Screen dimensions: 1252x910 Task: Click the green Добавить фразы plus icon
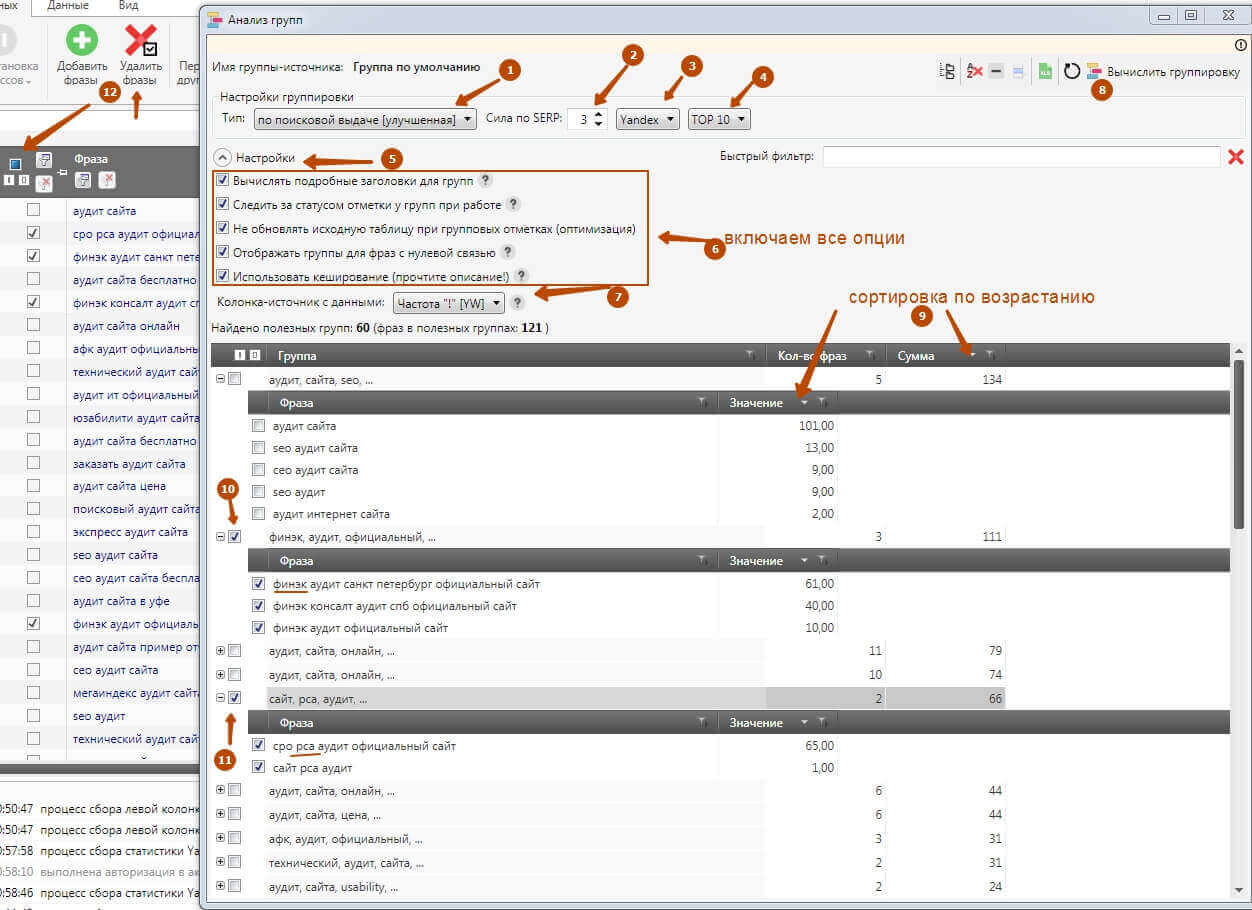82,40
